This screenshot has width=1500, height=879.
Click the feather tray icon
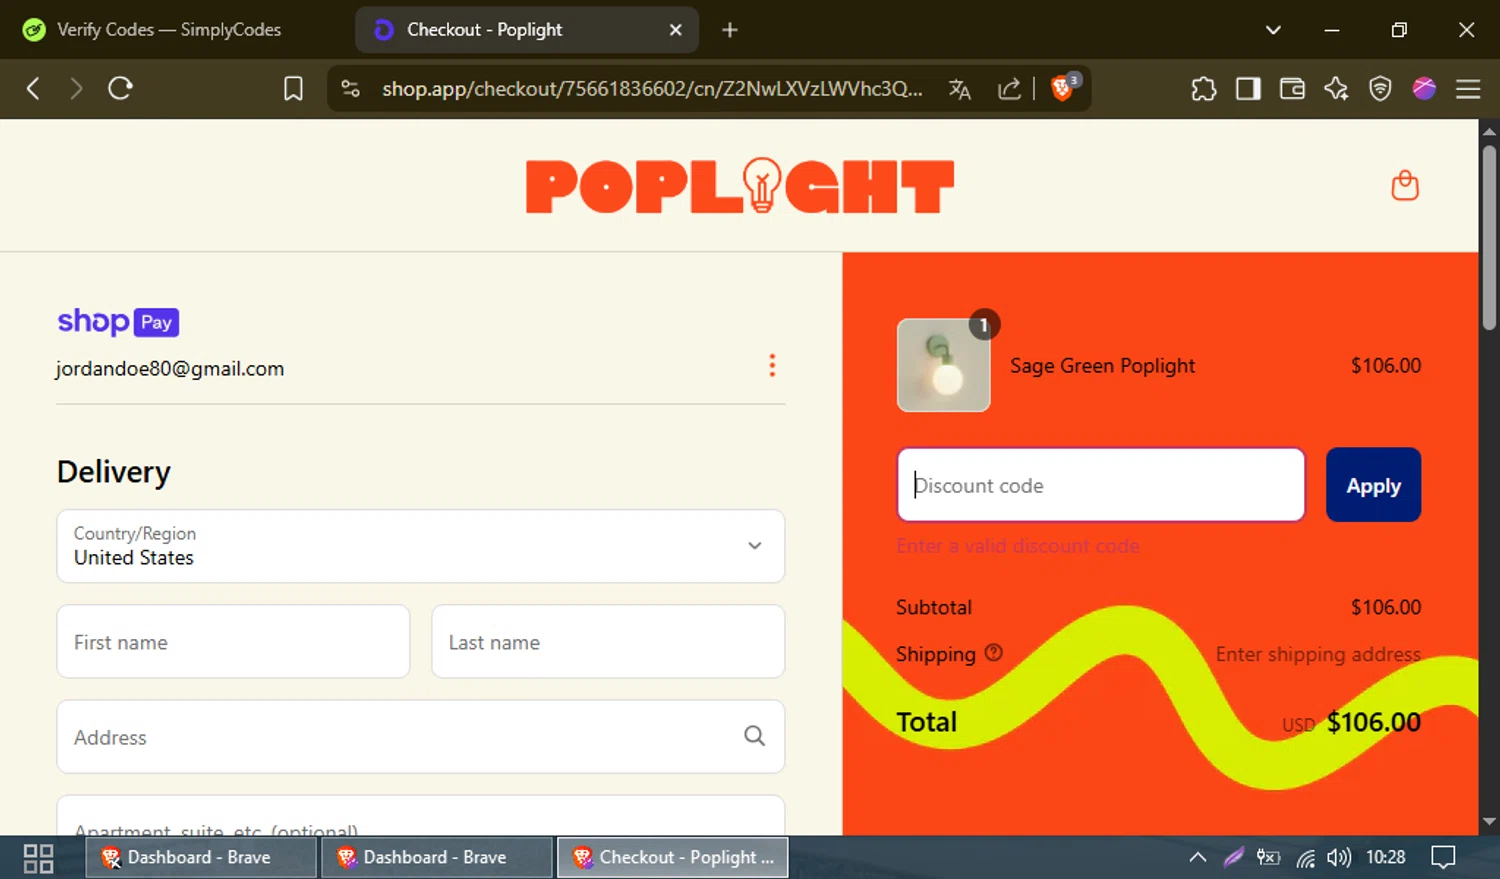[1234, 857]
